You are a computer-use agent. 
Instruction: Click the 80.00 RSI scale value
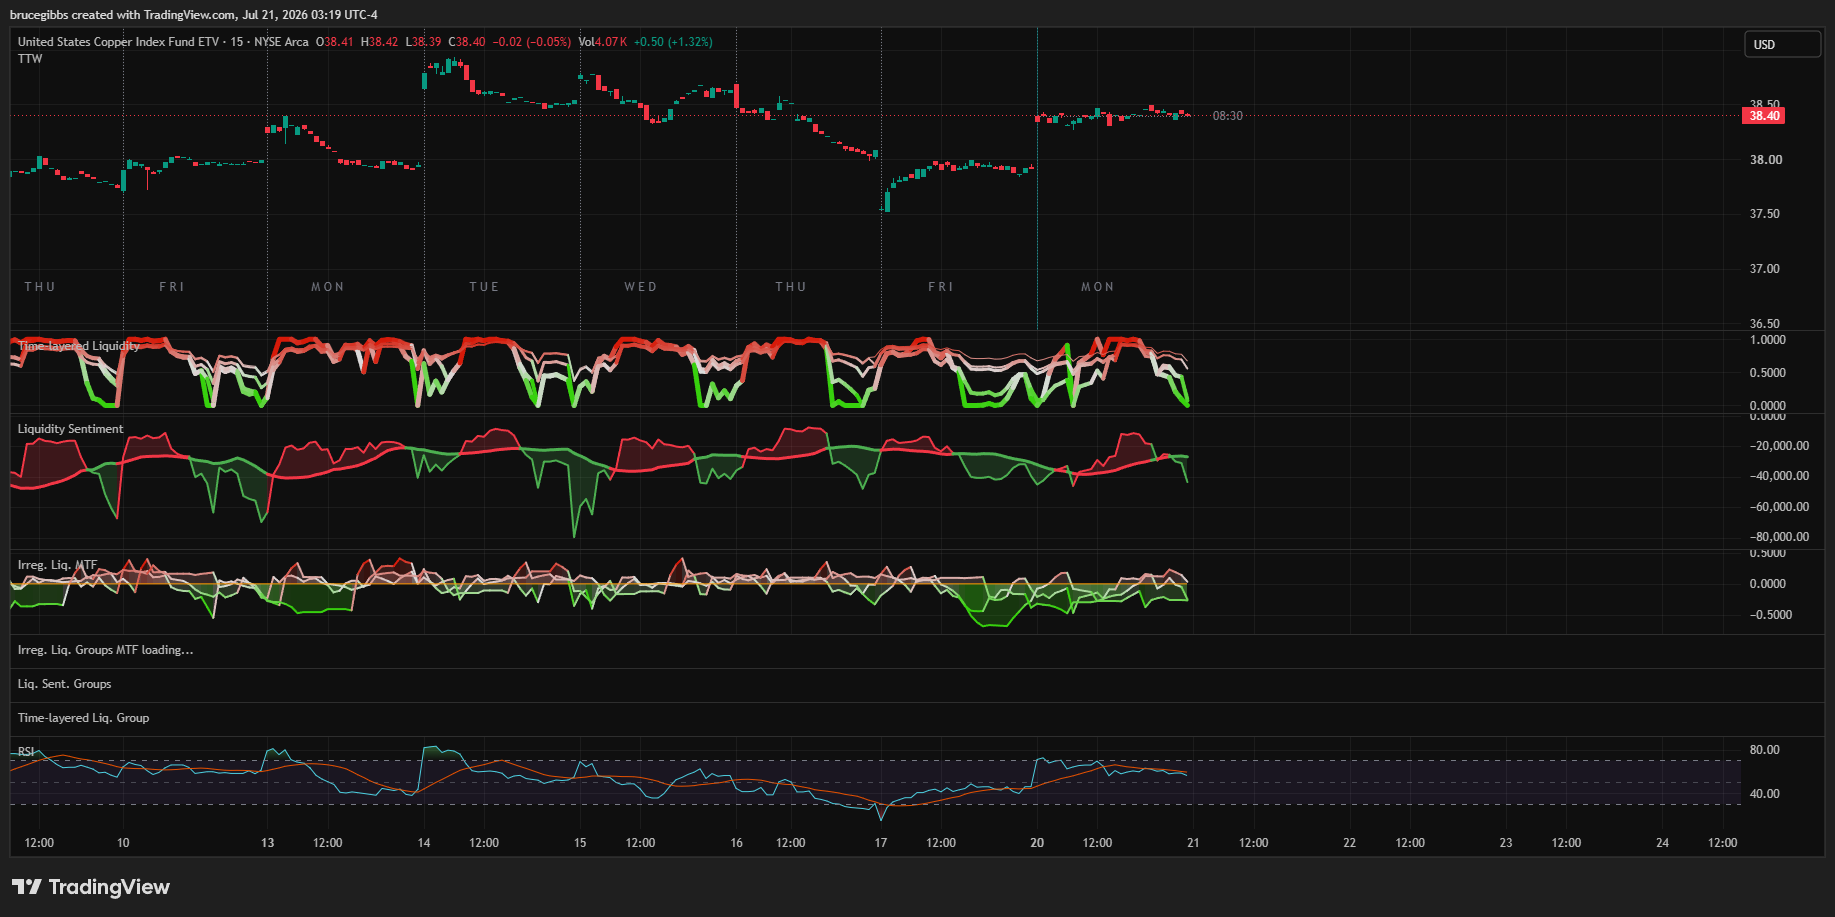[1765, 750]
